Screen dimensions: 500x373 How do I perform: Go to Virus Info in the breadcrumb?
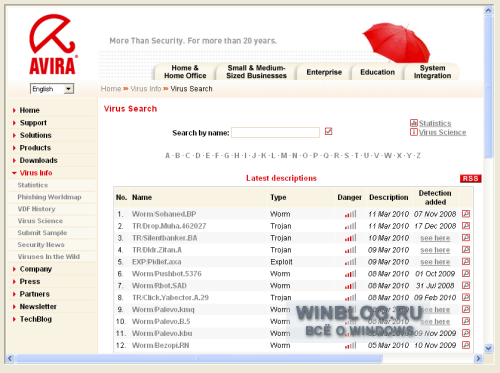[x=146, y=89]
